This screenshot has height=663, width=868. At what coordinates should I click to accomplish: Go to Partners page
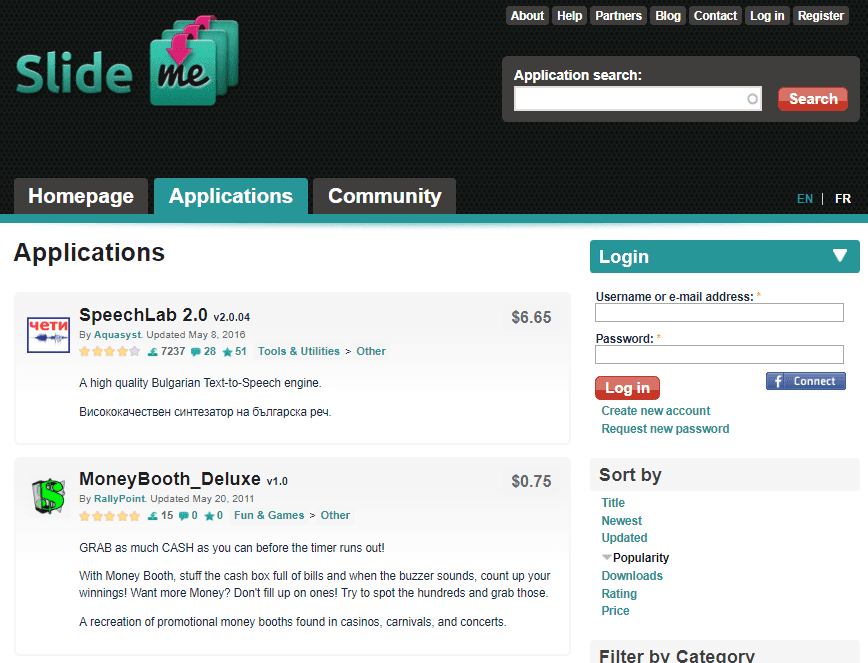[618, 15]
